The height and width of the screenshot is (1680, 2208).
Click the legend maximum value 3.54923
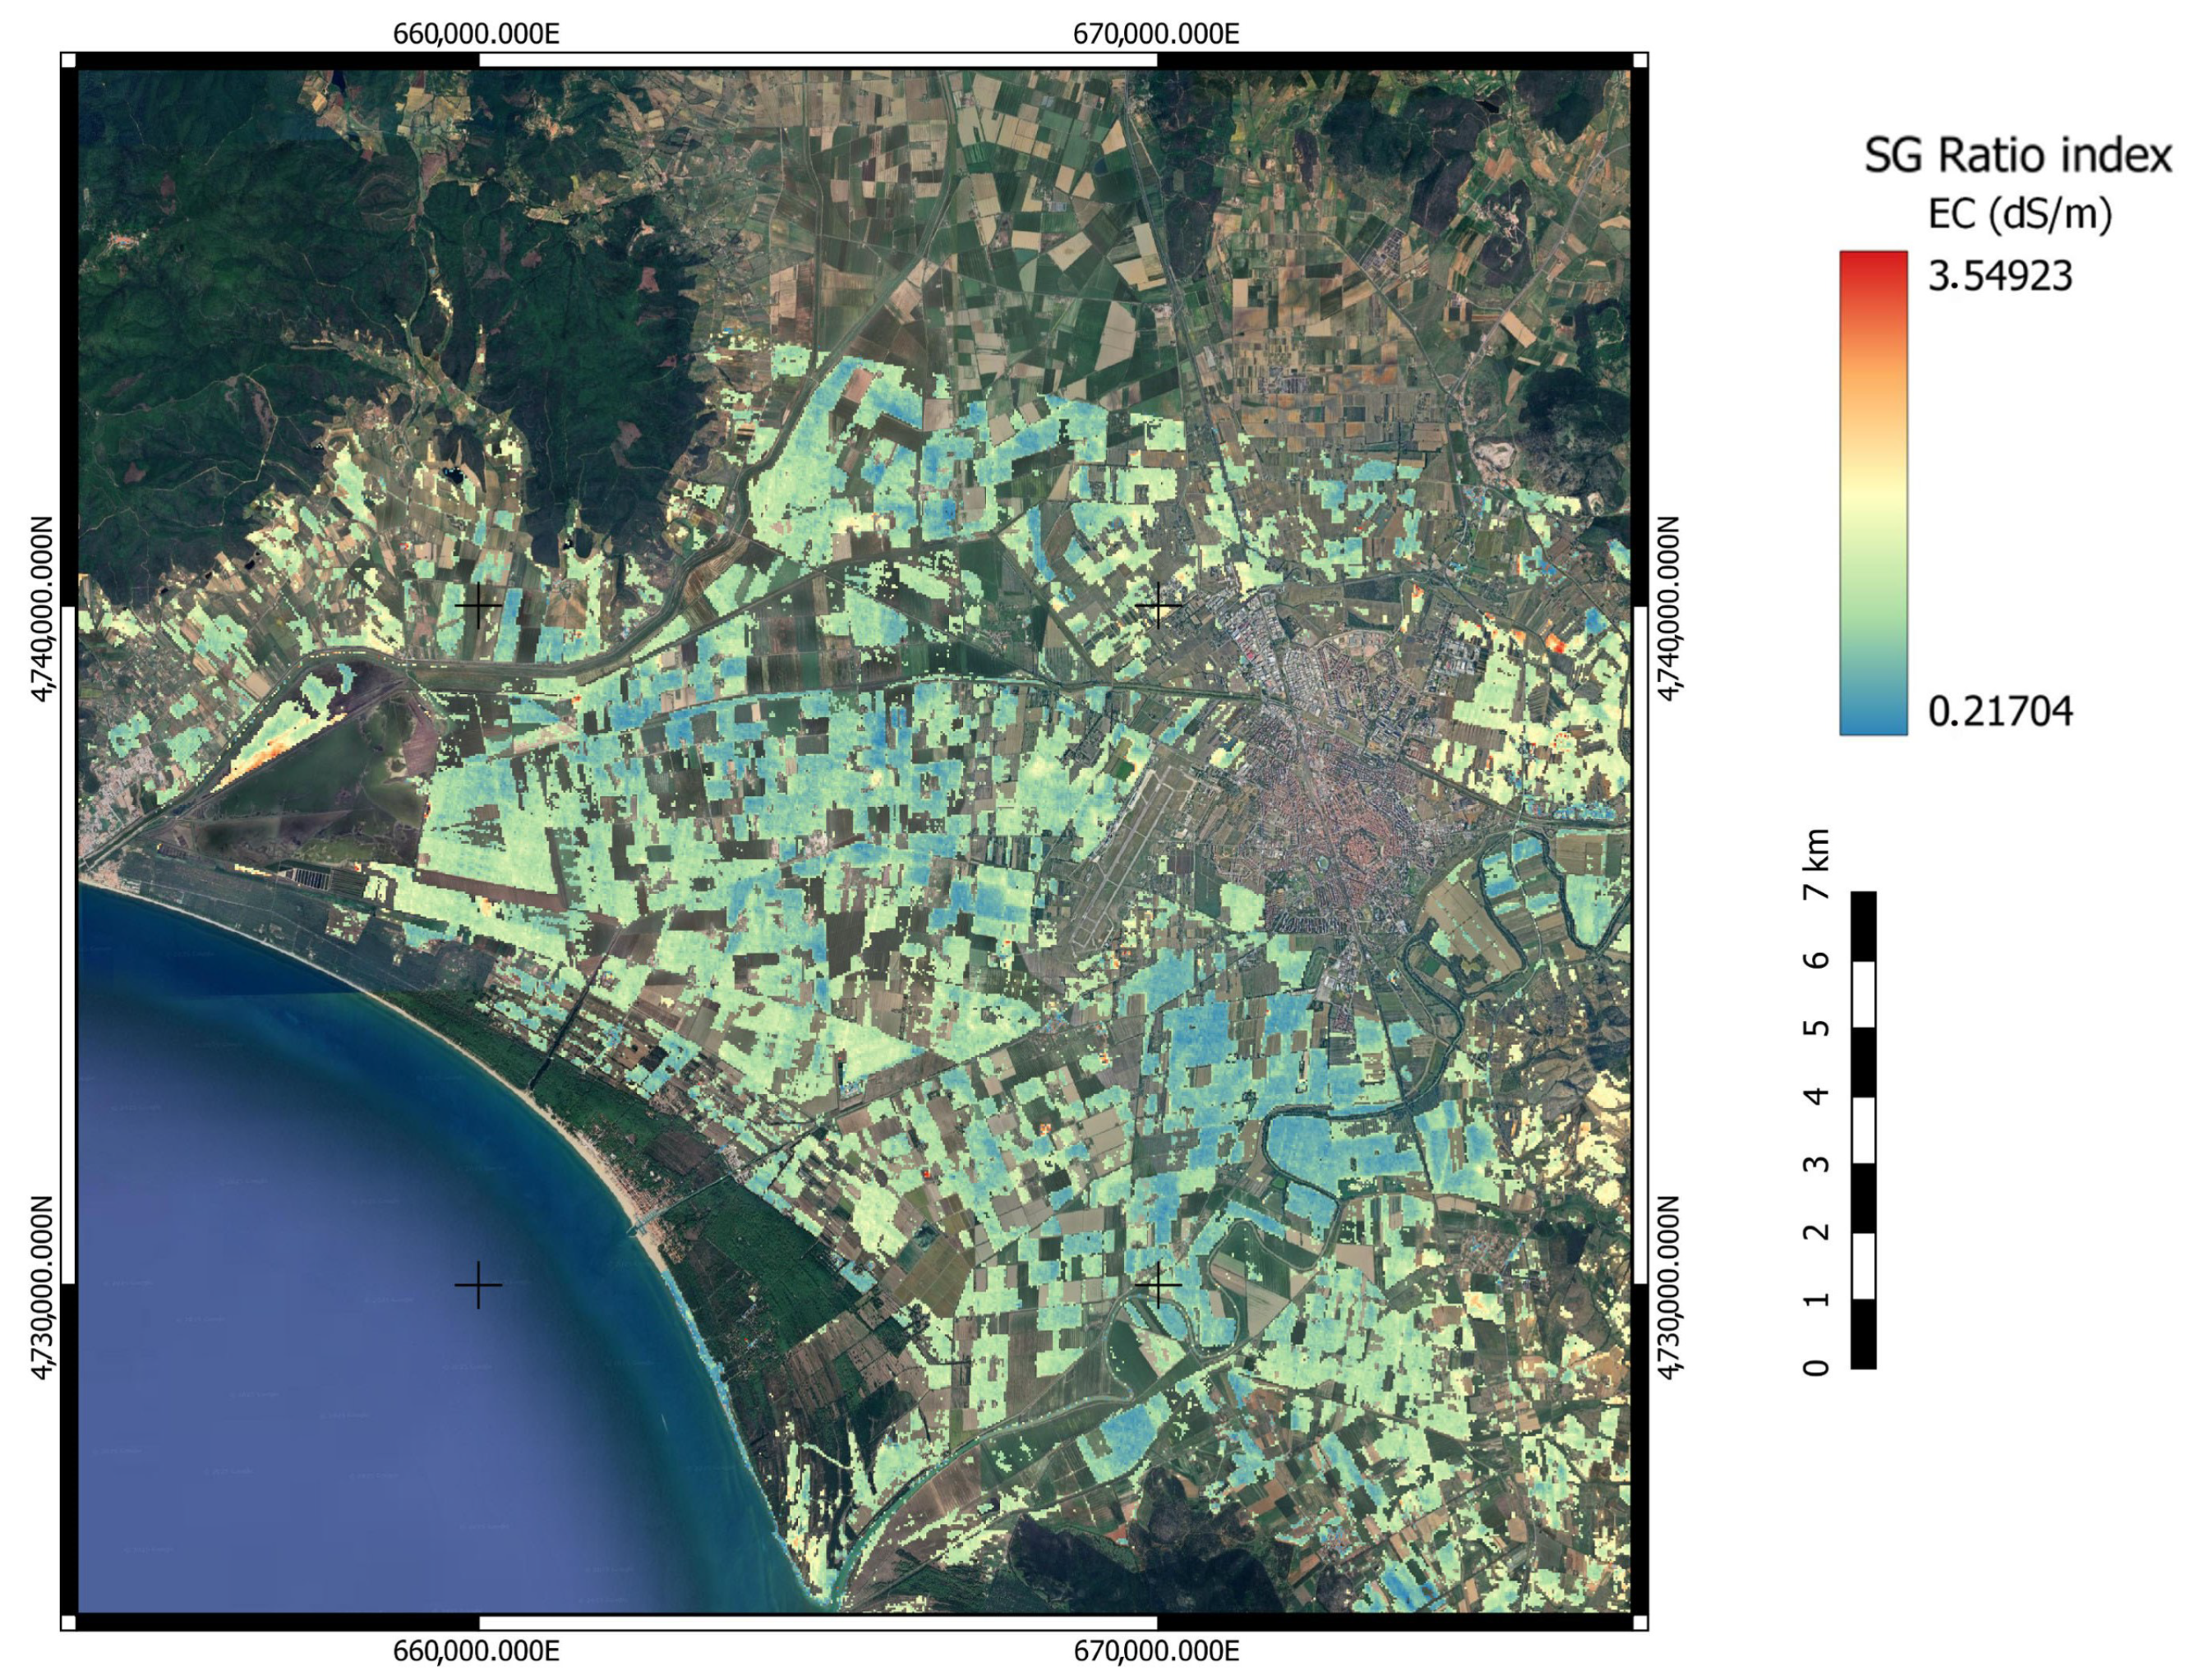tap(2000, 276)
